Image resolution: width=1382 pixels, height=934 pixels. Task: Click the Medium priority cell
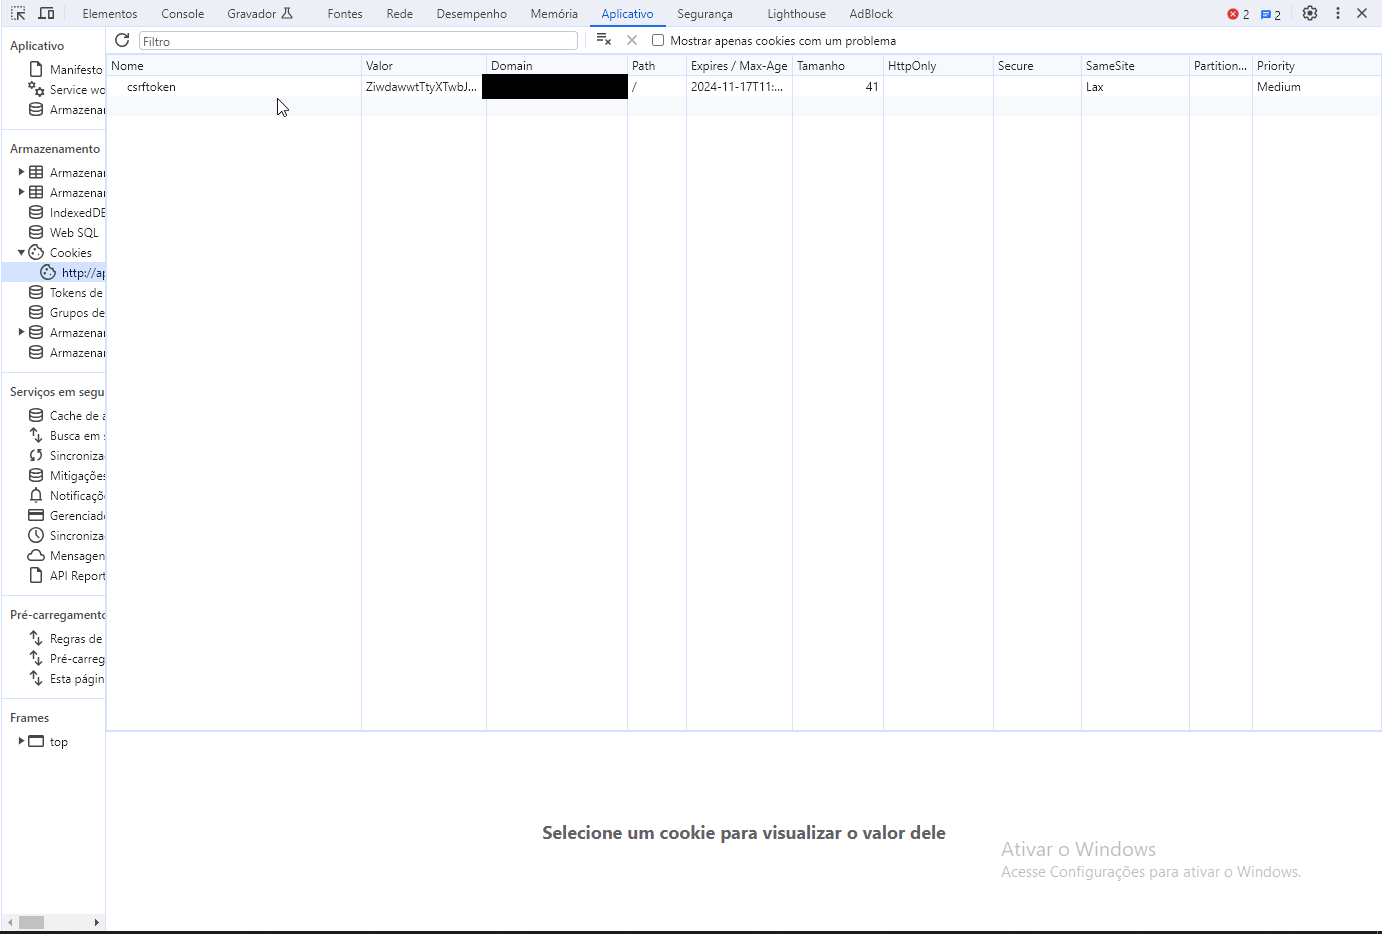click(x=1317, y=86)
